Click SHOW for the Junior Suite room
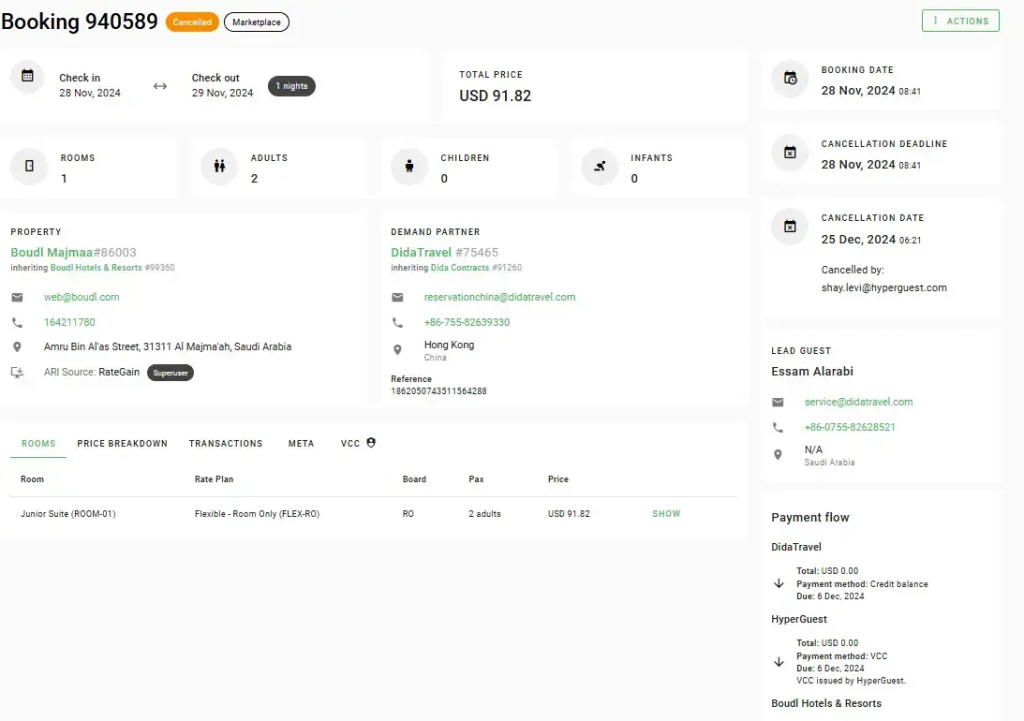Screen dimensions: 1024x721 [x=666, y=514]
